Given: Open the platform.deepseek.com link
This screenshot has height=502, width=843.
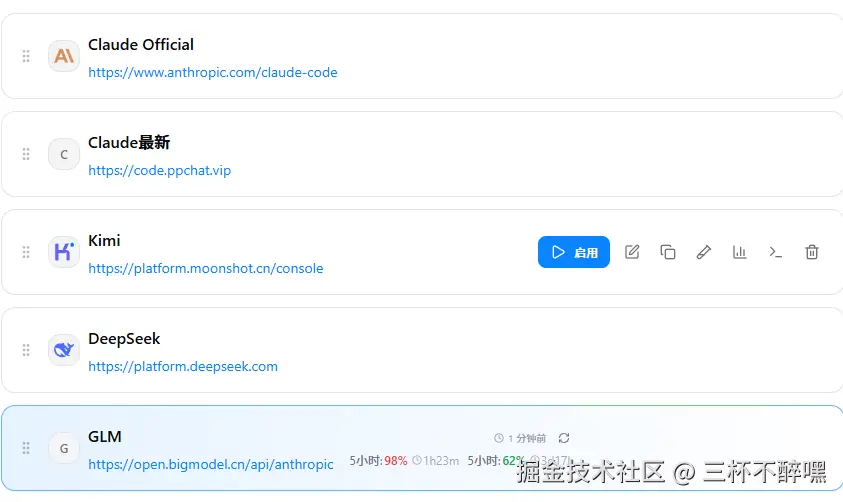Looking at the screenshot, I should click(x=183, y=367).
